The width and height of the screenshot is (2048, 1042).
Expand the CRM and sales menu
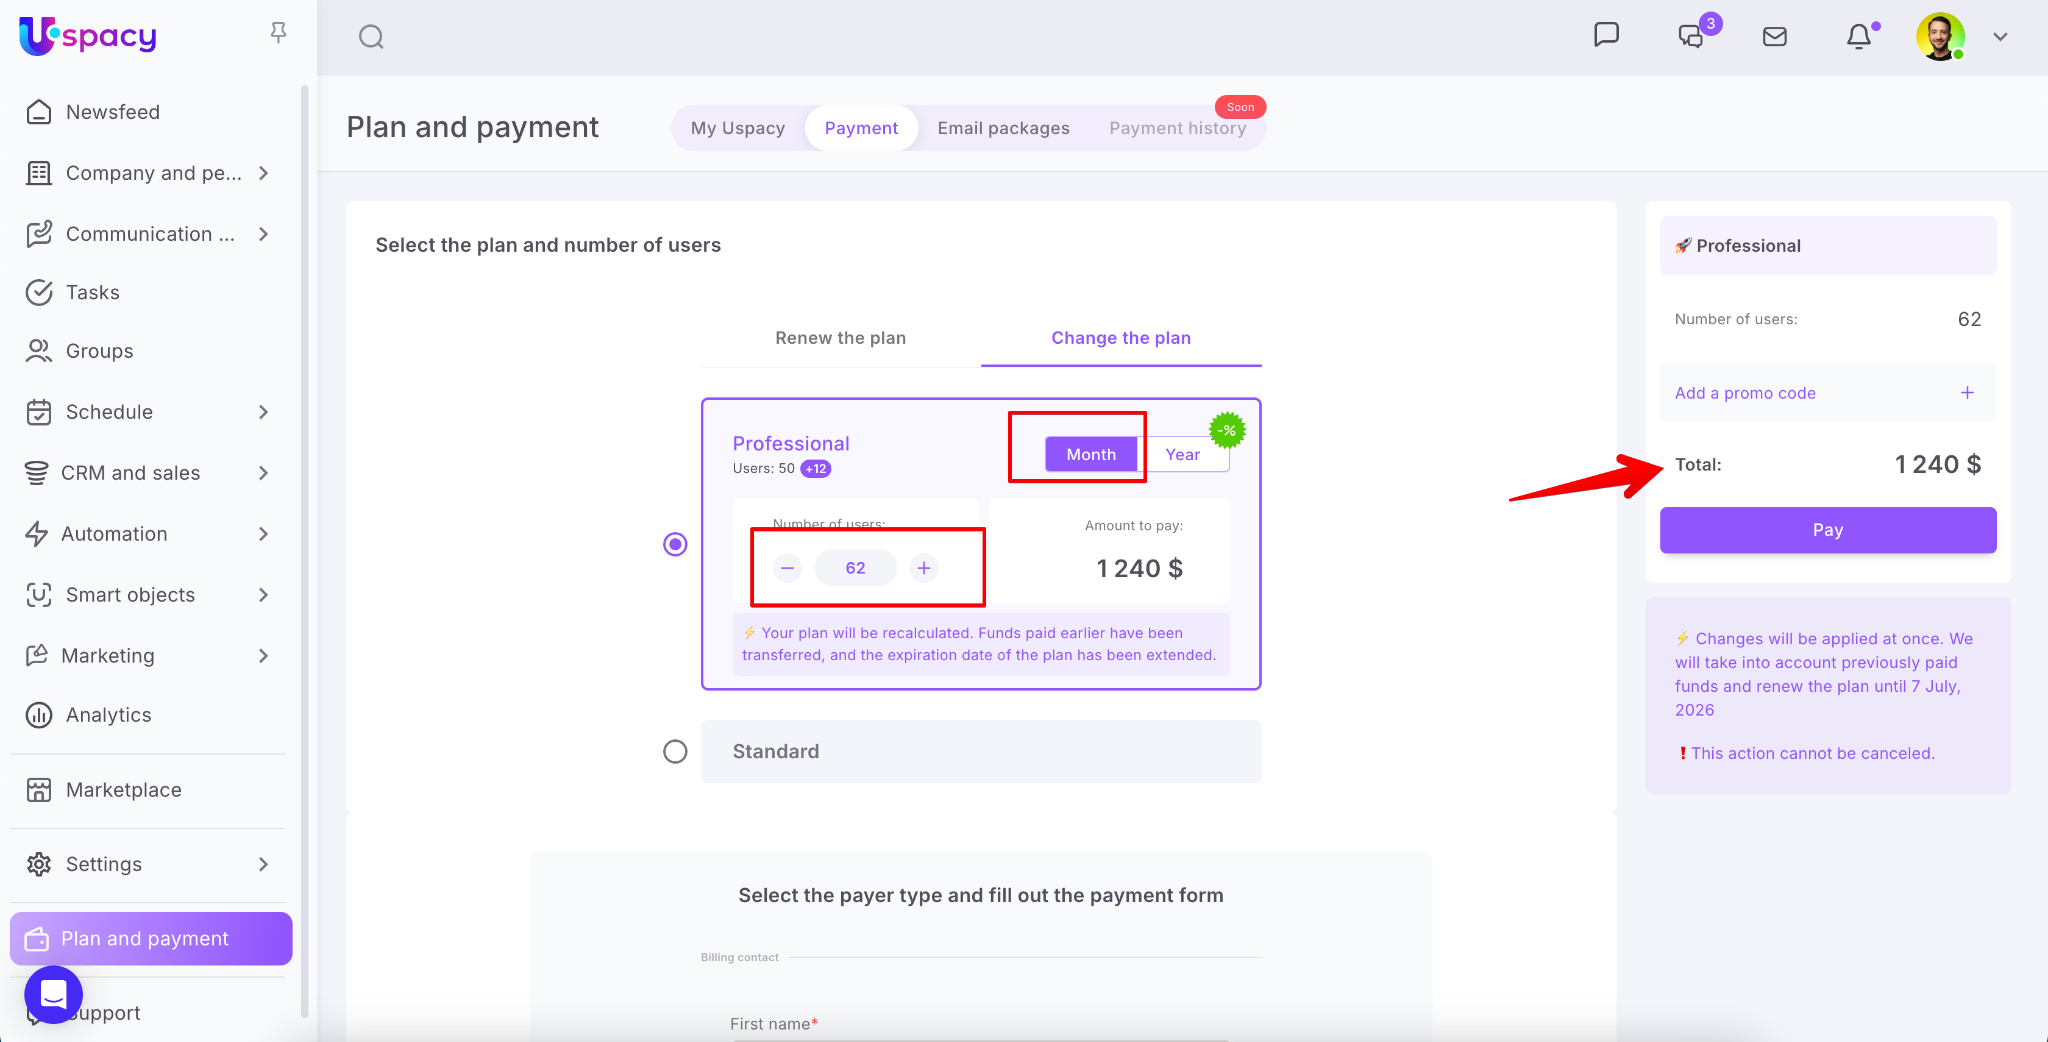(x=263, y=473)
